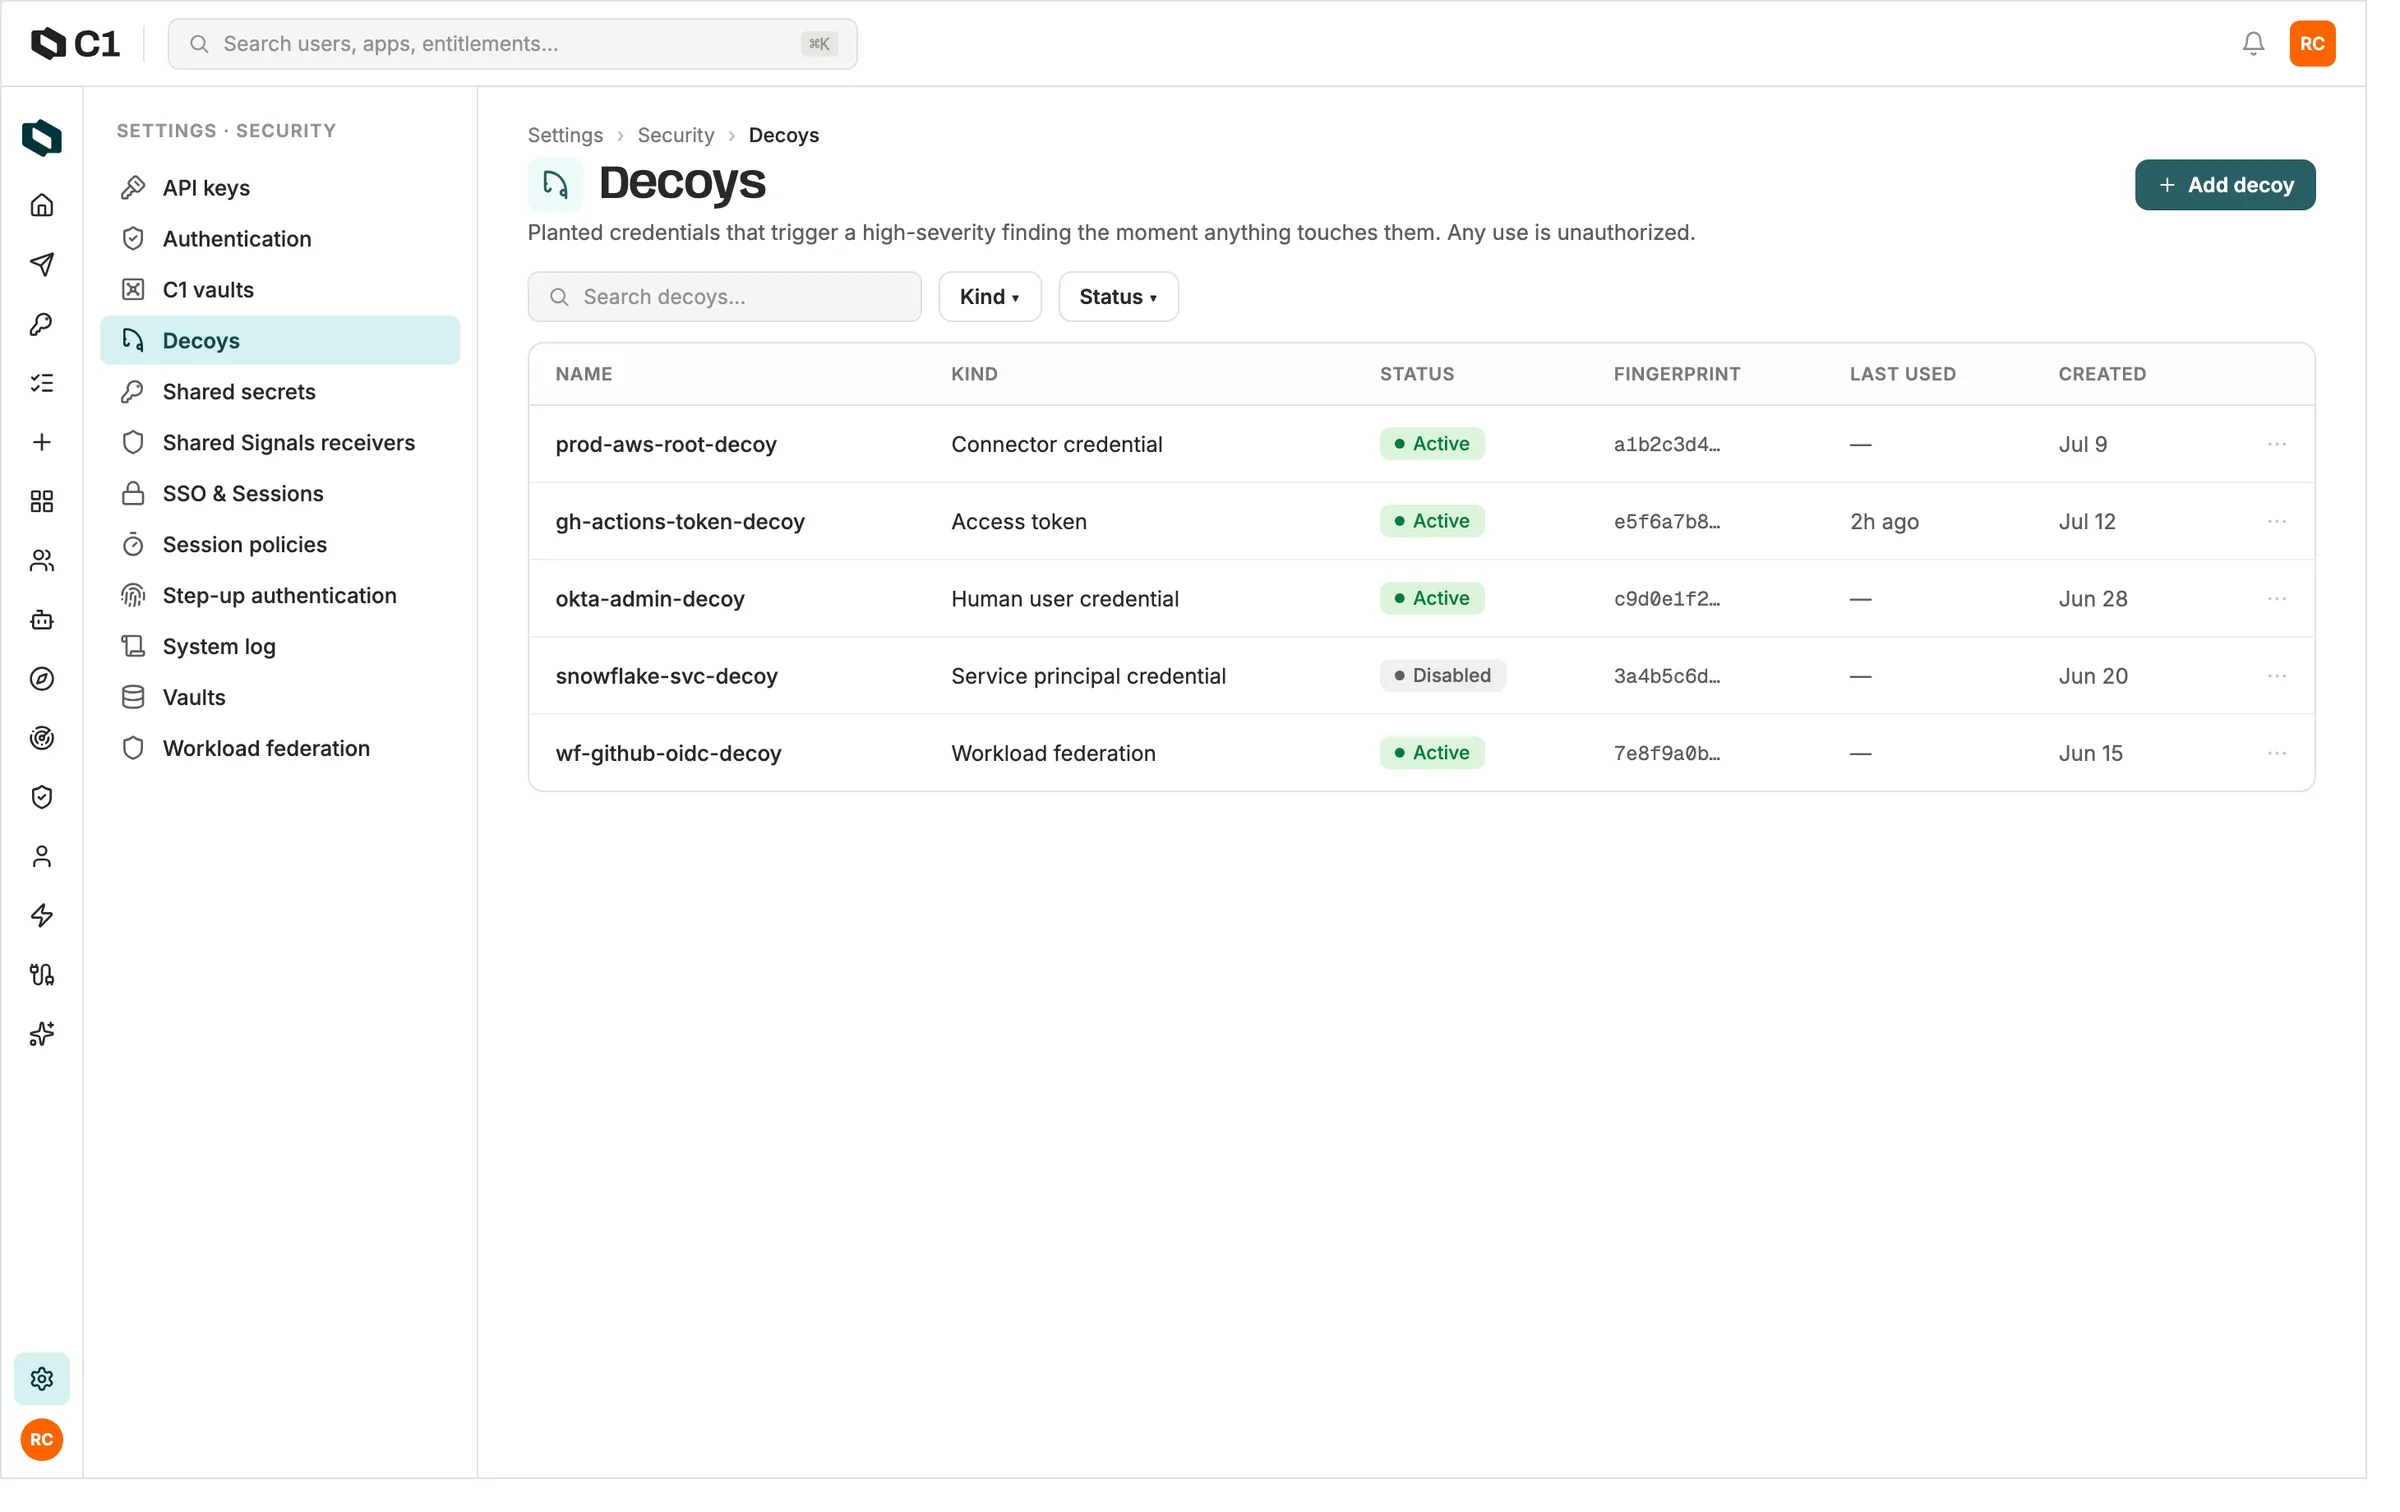Open the paper plane icon in rail
The height and width of the screenshot is (1512, 2400).
click(41, 264)
